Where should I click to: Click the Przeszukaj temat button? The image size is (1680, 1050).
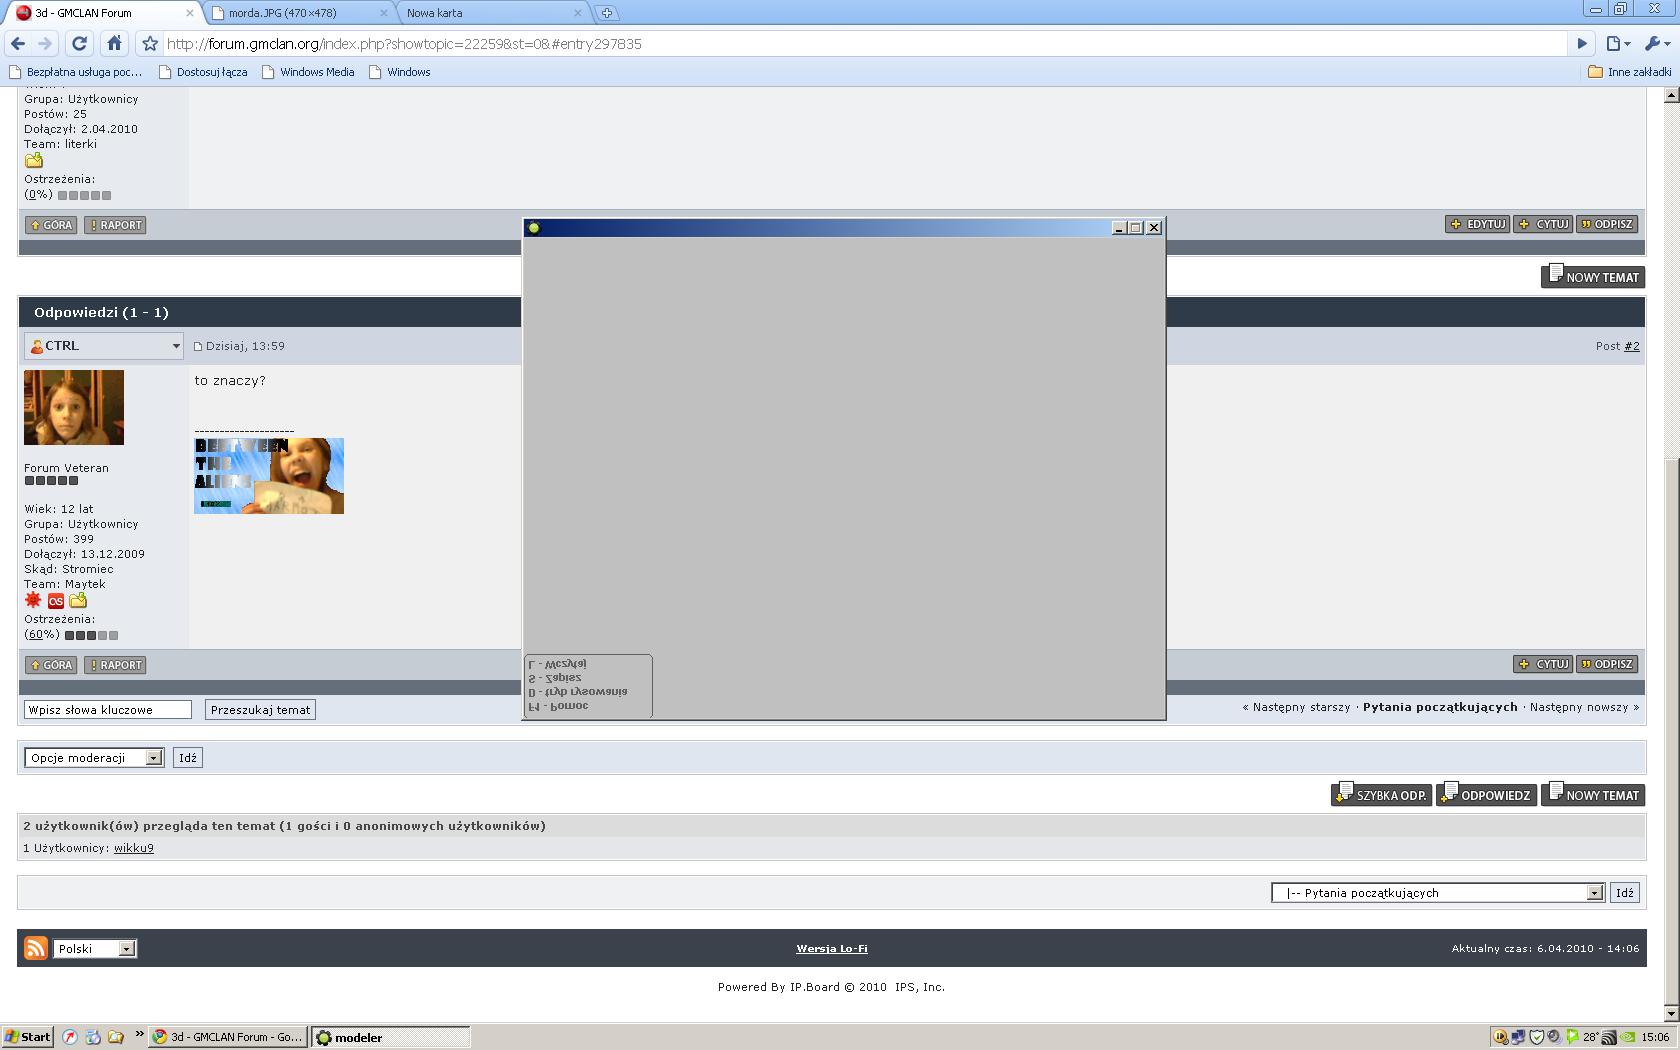click(x=260, y=710)
